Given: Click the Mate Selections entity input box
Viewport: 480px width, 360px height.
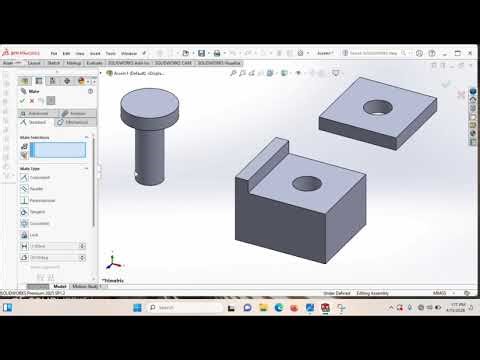Looking at the screenshot, I should pos(58,150).
